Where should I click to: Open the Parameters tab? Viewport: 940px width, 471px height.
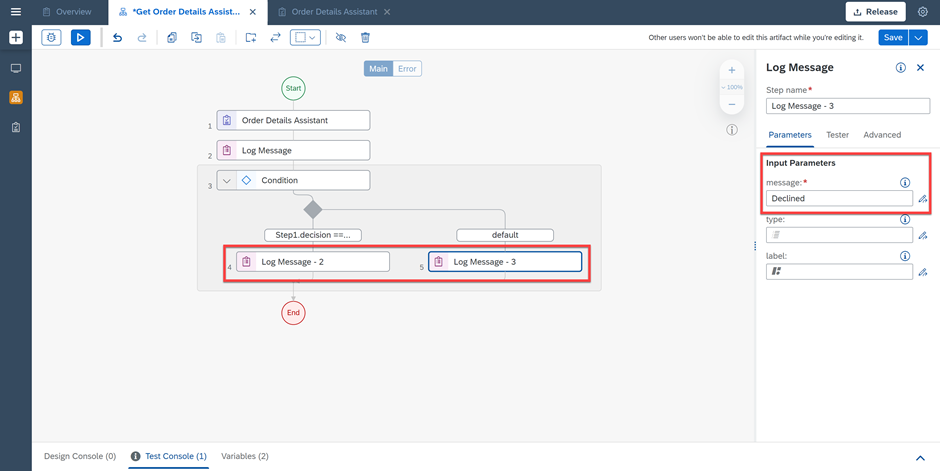(x=790, y=135)
